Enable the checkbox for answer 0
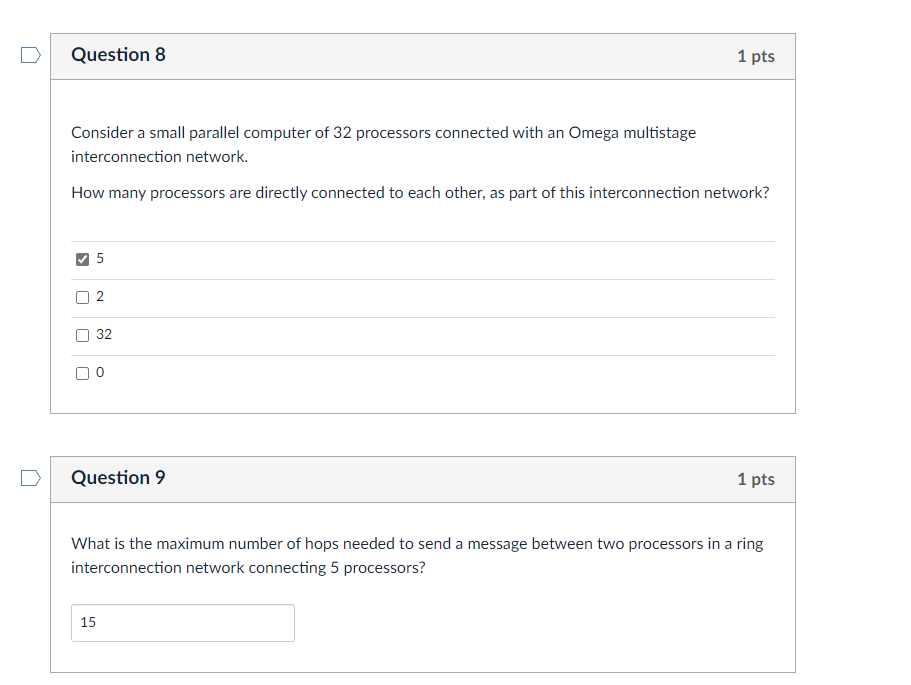 82,373
